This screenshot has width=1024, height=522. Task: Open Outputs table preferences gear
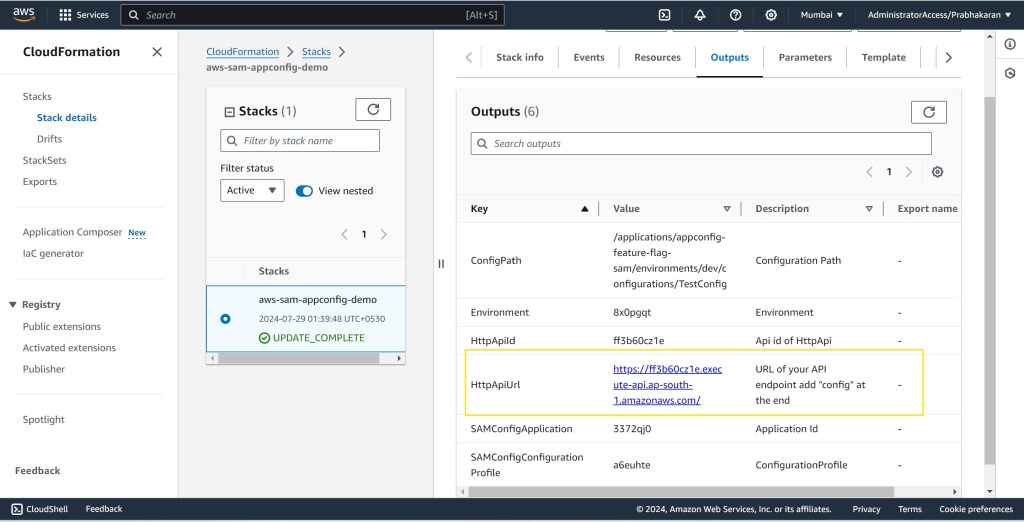[x=937, y=172]
